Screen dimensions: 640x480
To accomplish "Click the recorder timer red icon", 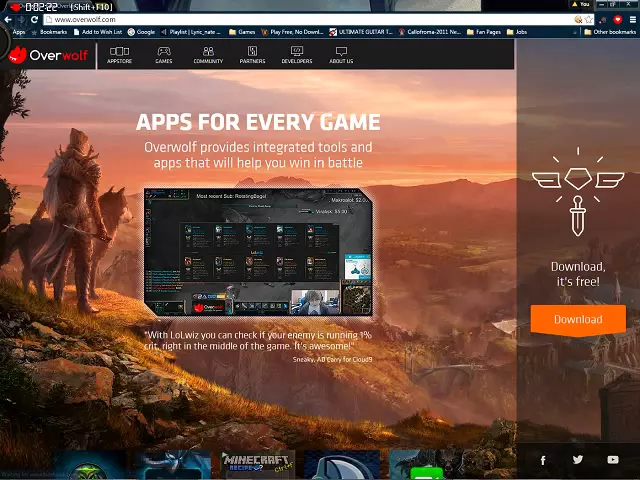I will coord(16,7).
